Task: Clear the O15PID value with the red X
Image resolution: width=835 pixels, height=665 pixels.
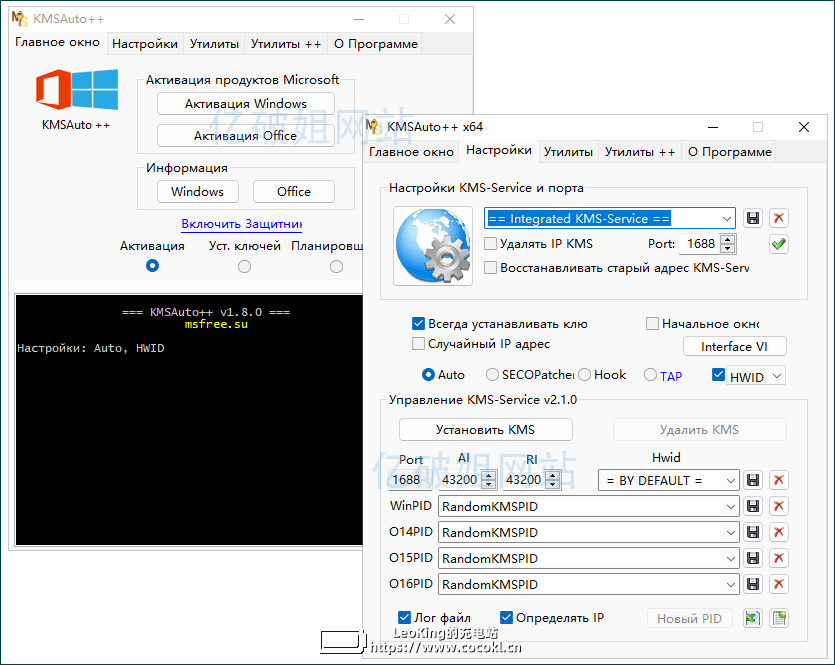Action: [x=779, y=559]
